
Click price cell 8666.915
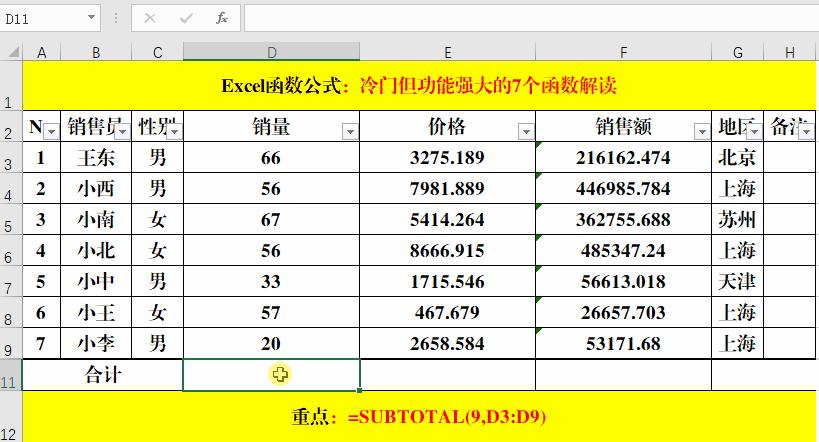(x=448, y=250)
